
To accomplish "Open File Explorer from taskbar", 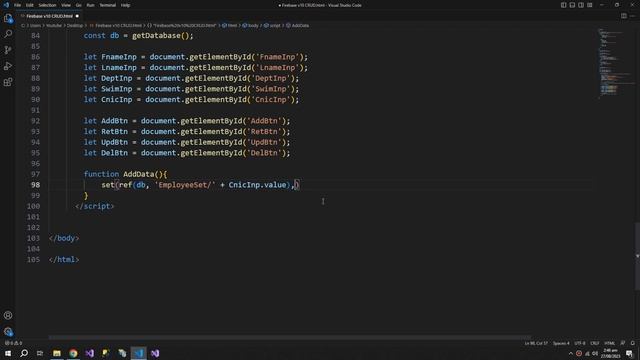I will 57,353.
